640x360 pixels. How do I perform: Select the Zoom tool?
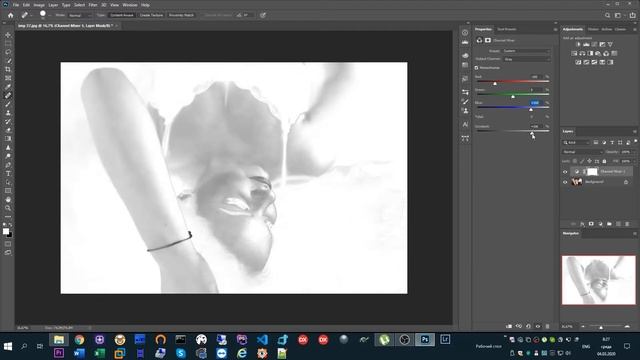[8, 208]
